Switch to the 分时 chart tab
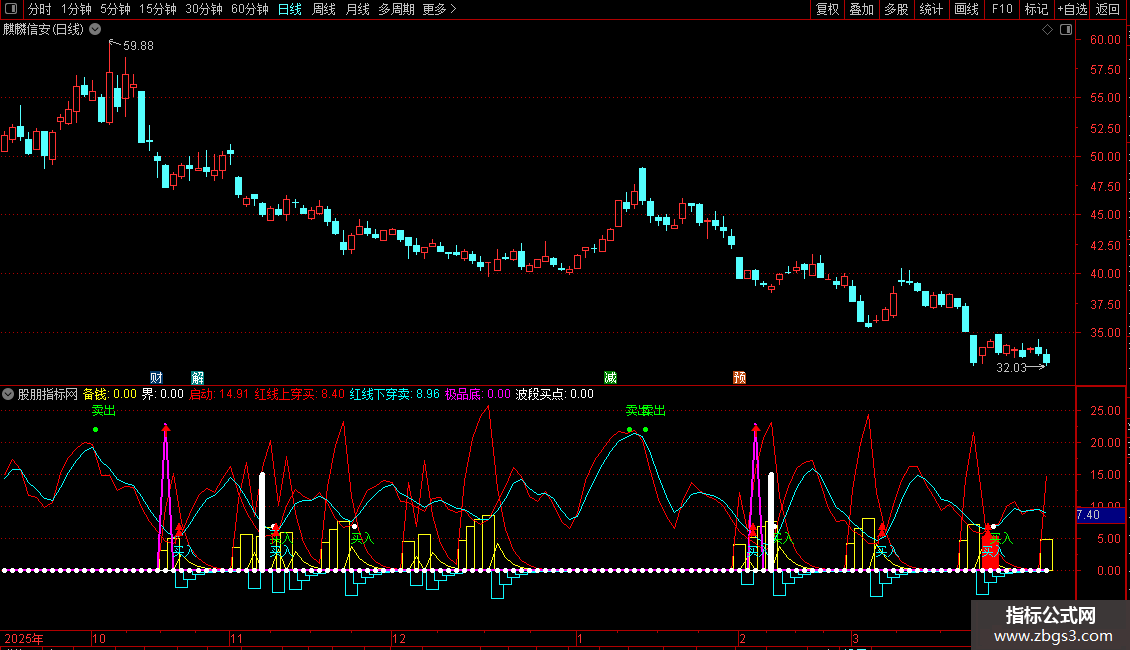 tap(39, 9)
